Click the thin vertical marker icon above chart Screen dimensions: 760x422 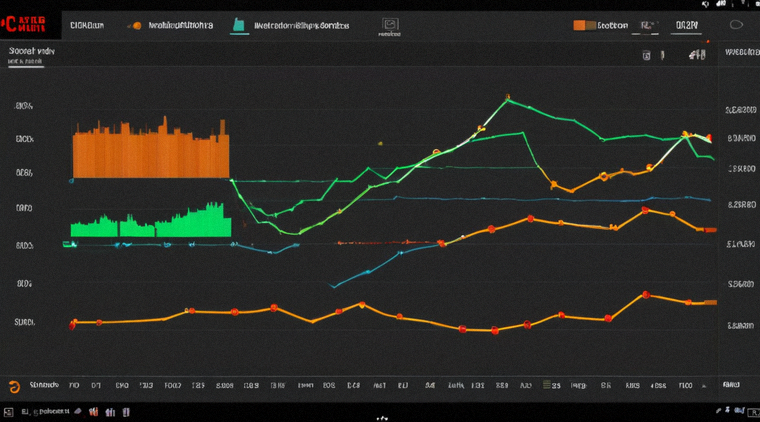(x=662, y=56)
